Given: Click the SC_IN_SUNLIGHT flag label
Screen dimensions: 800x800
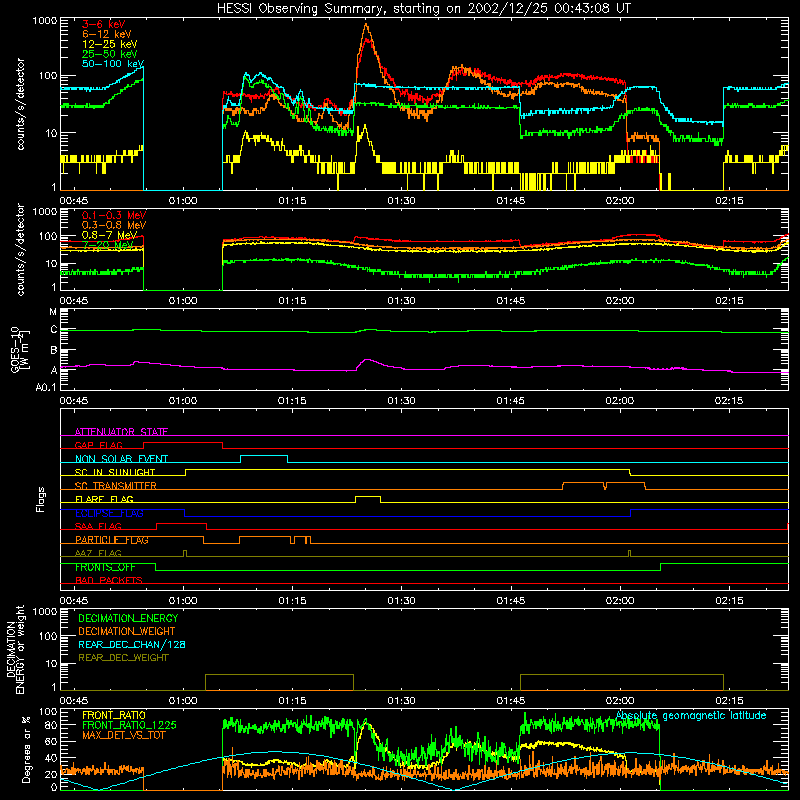Looking at the screenshot, I should coord(115,472).
